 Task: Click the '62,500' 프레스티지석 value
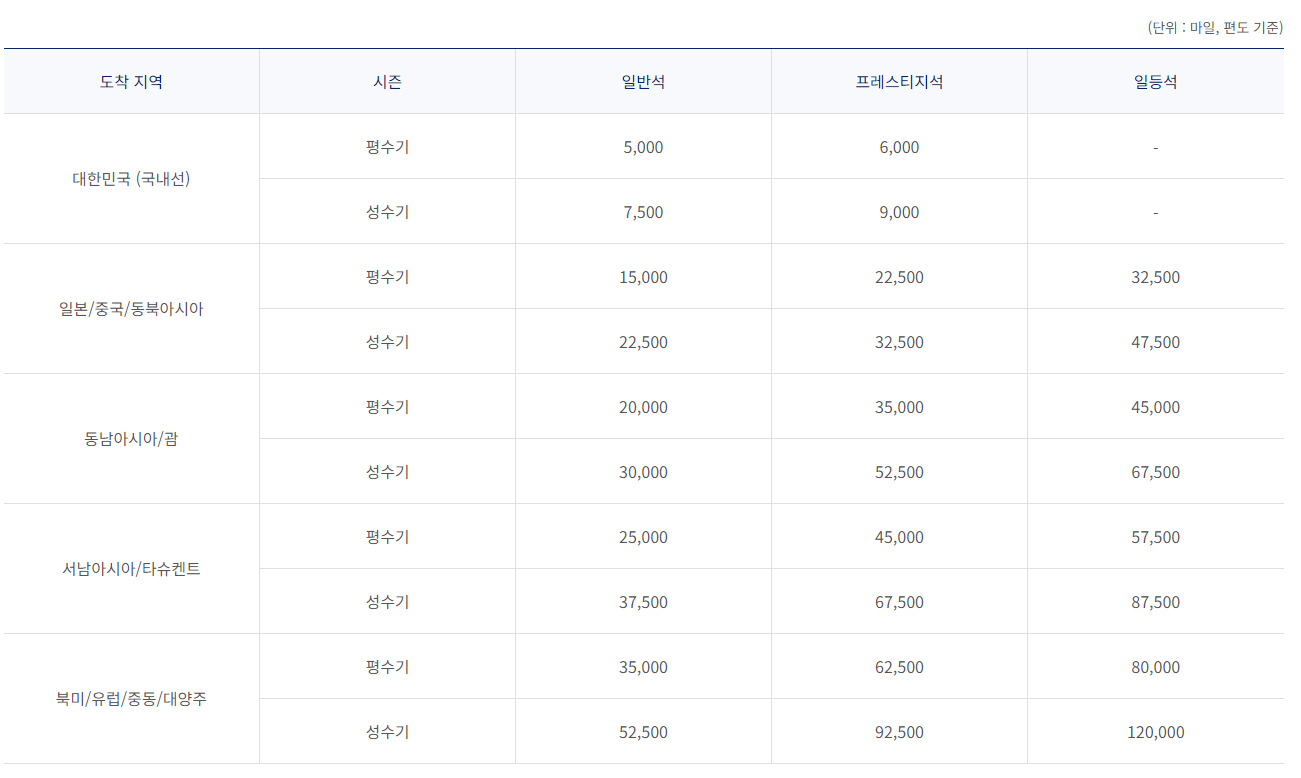[899, 667]
